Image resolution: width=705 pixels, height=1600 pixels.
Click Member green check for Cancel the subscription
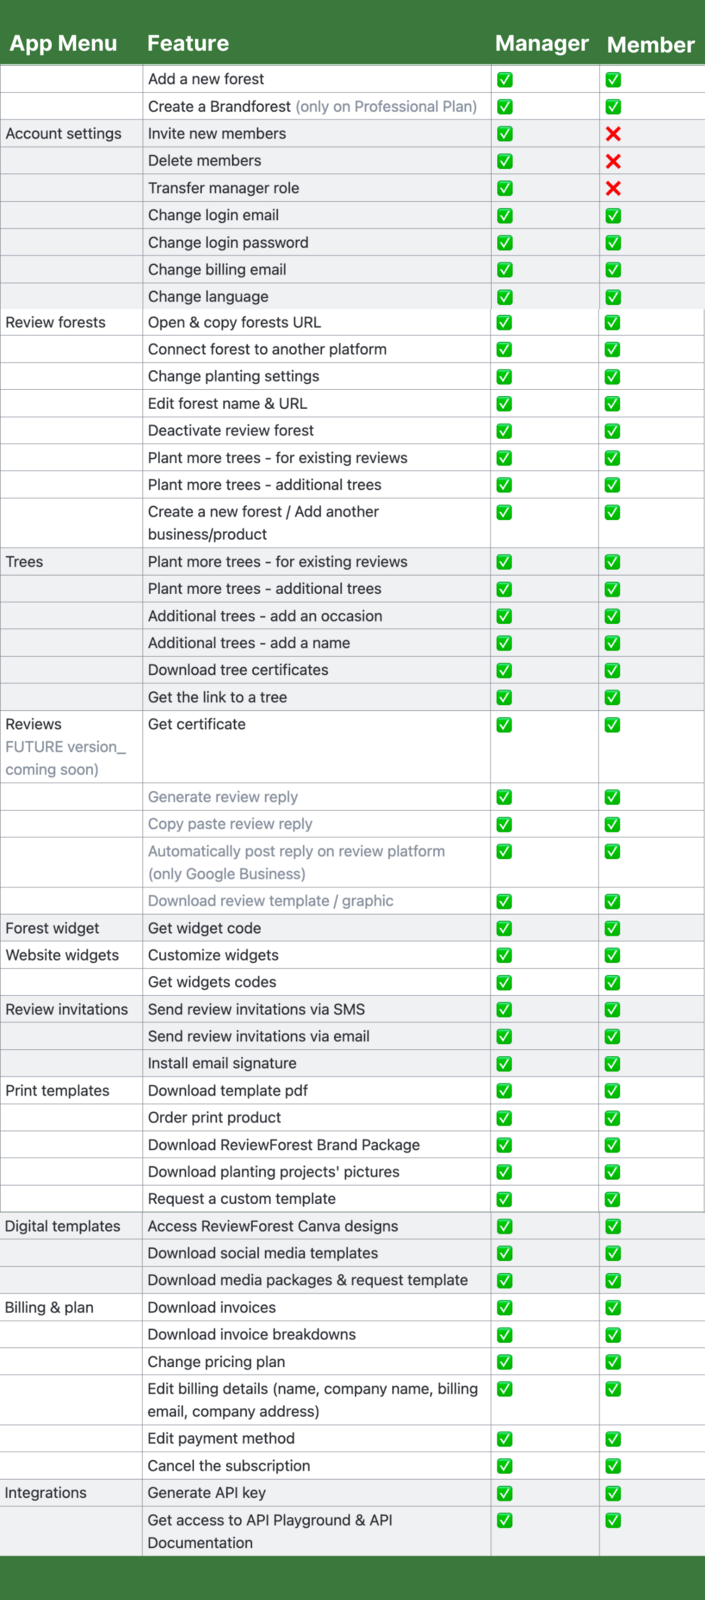coord(613,1466)
